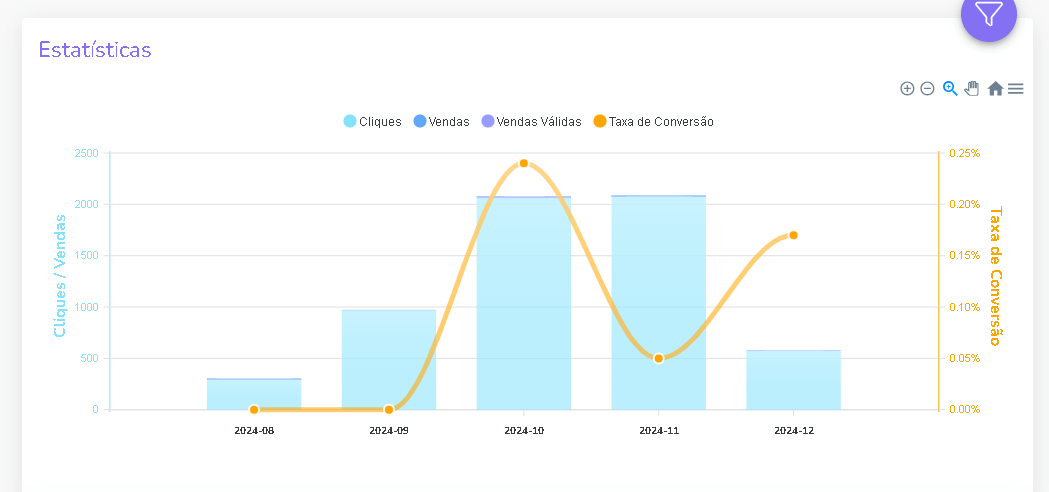
Task: Click the 2024-08 conversion rate data point
Action: point(254,409)
